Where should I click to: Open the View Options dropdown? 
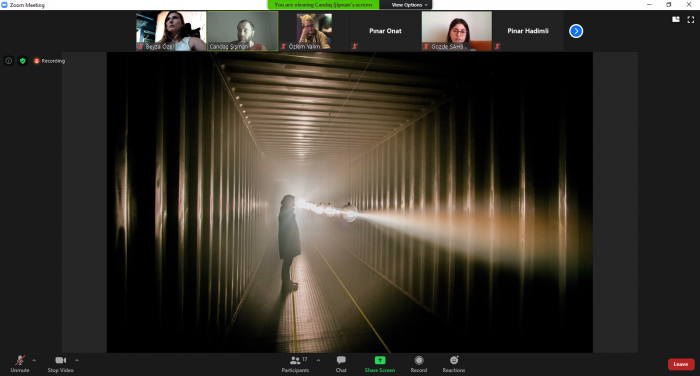point(409,5)
